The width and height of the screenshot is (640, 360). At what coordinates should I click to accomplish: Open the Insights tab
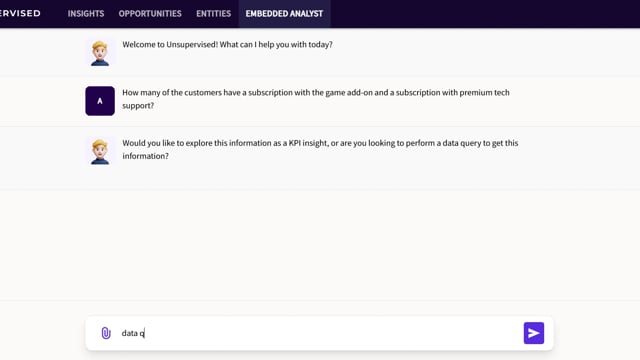point(86,13)
